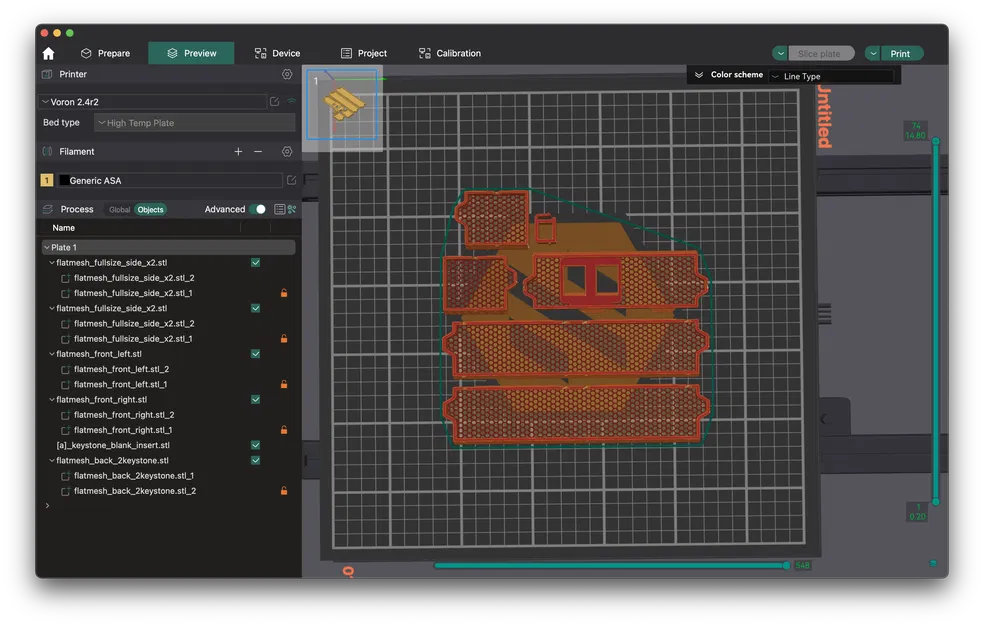Edit the Generic ASA filament preset
Image resolution: width=984 pixels, height=625 pixels.
(291, 181)
